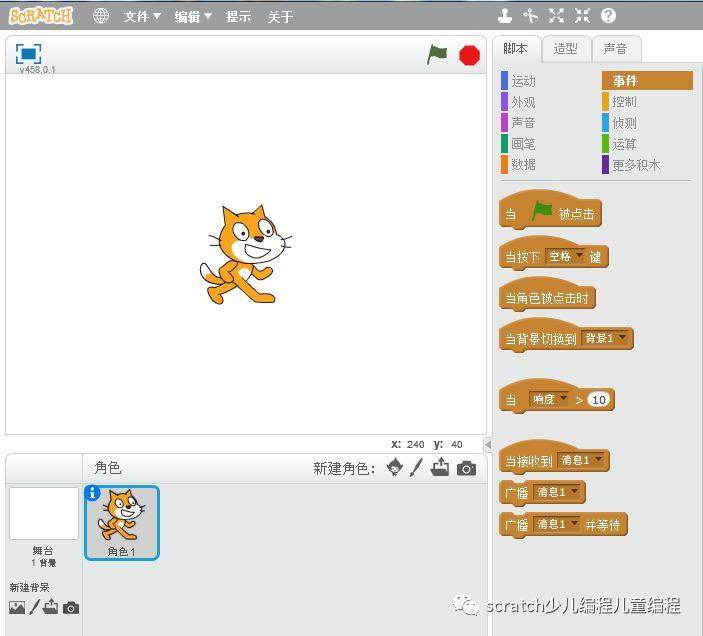Viewport: 703px width, 636px height.
Task: Select the duplicate stamp tool
Action: tap(505, 16)
